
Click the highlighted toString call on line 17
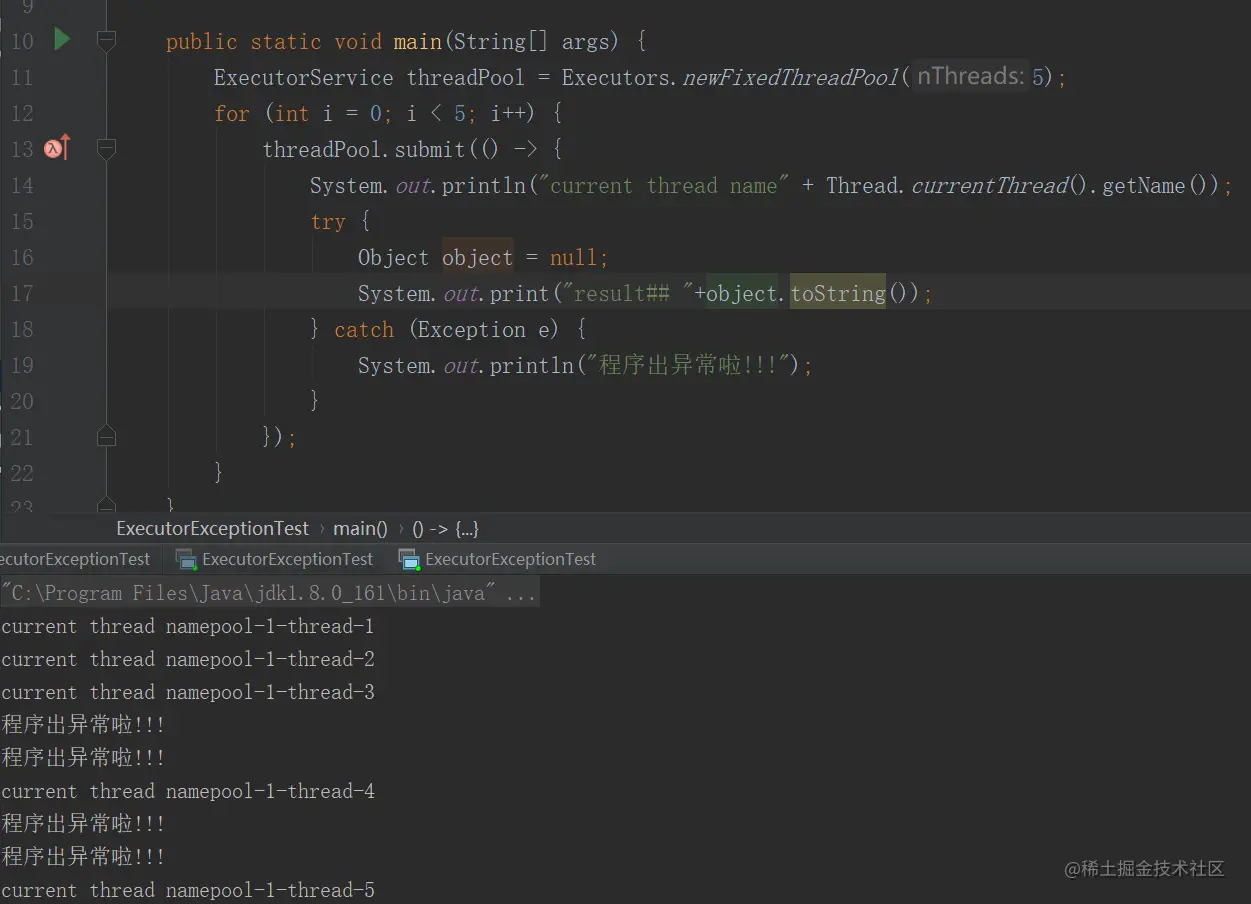tap(838, 293)
